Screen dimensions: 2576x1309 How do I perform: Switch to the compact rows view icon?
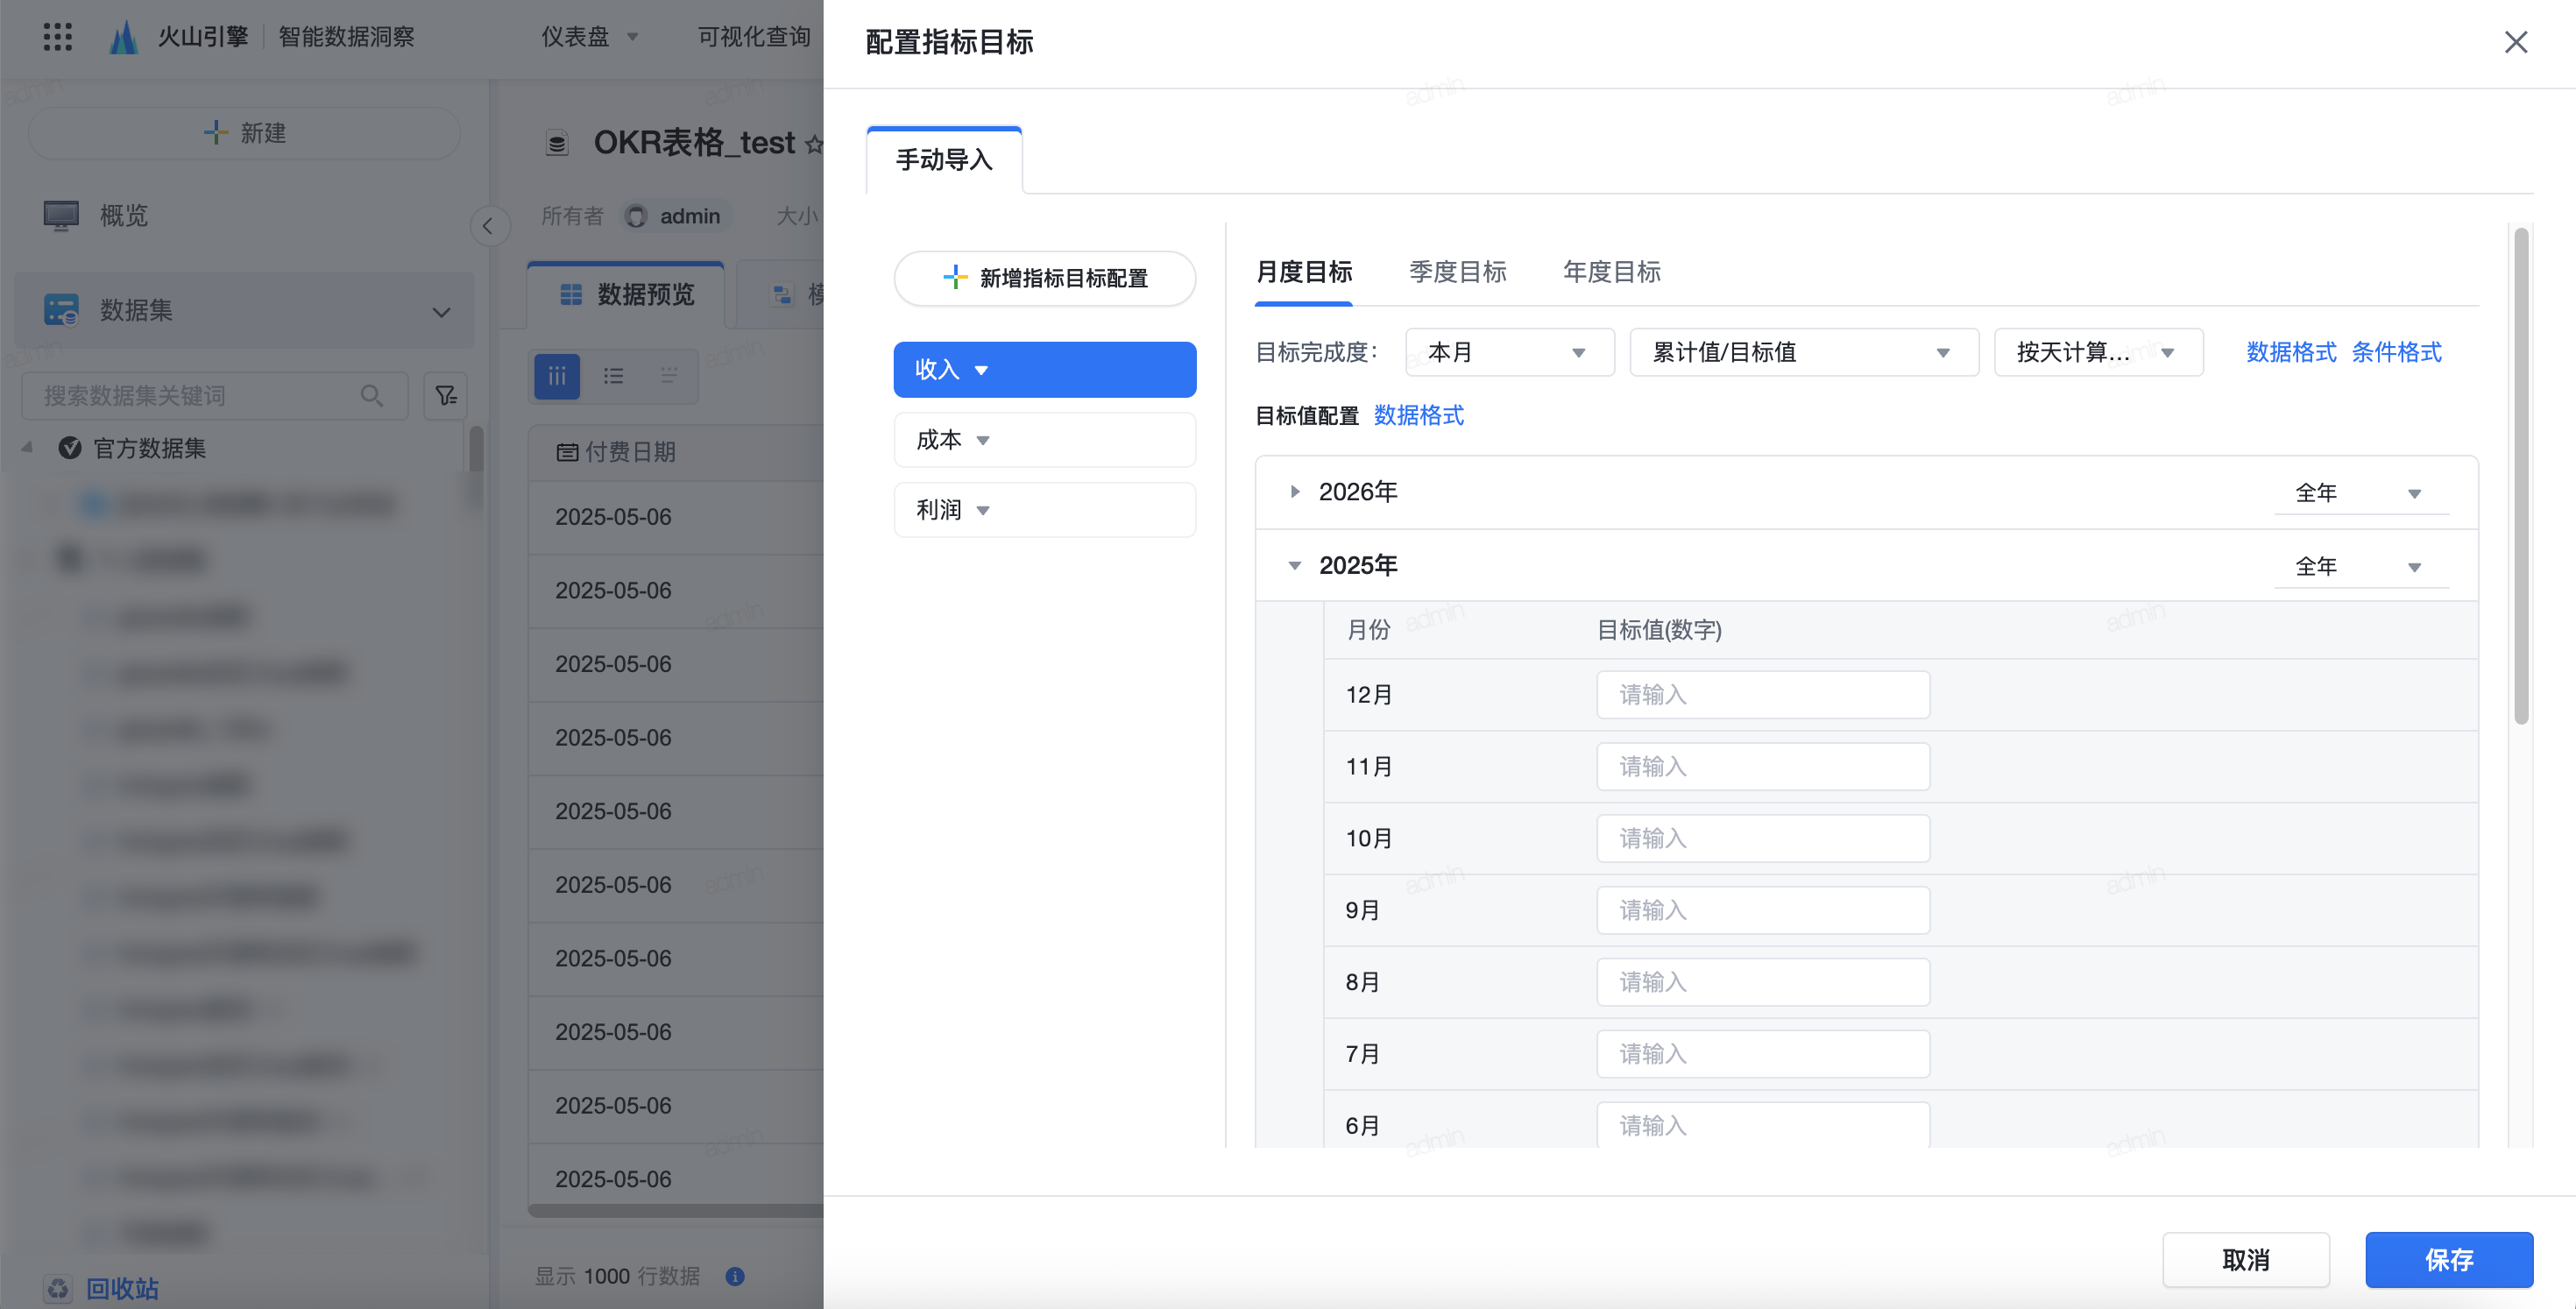click(669, 376)
